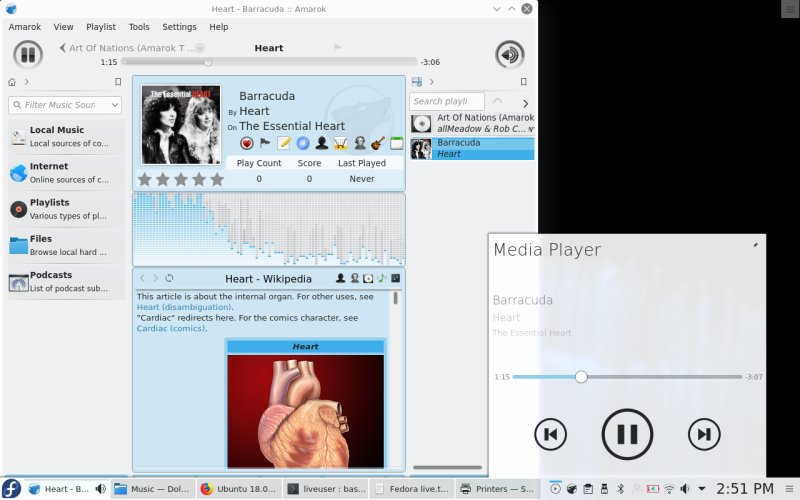Open Heart (disambiguation) link
This screenshot has height=500, width=800.
tap(184, 307)
